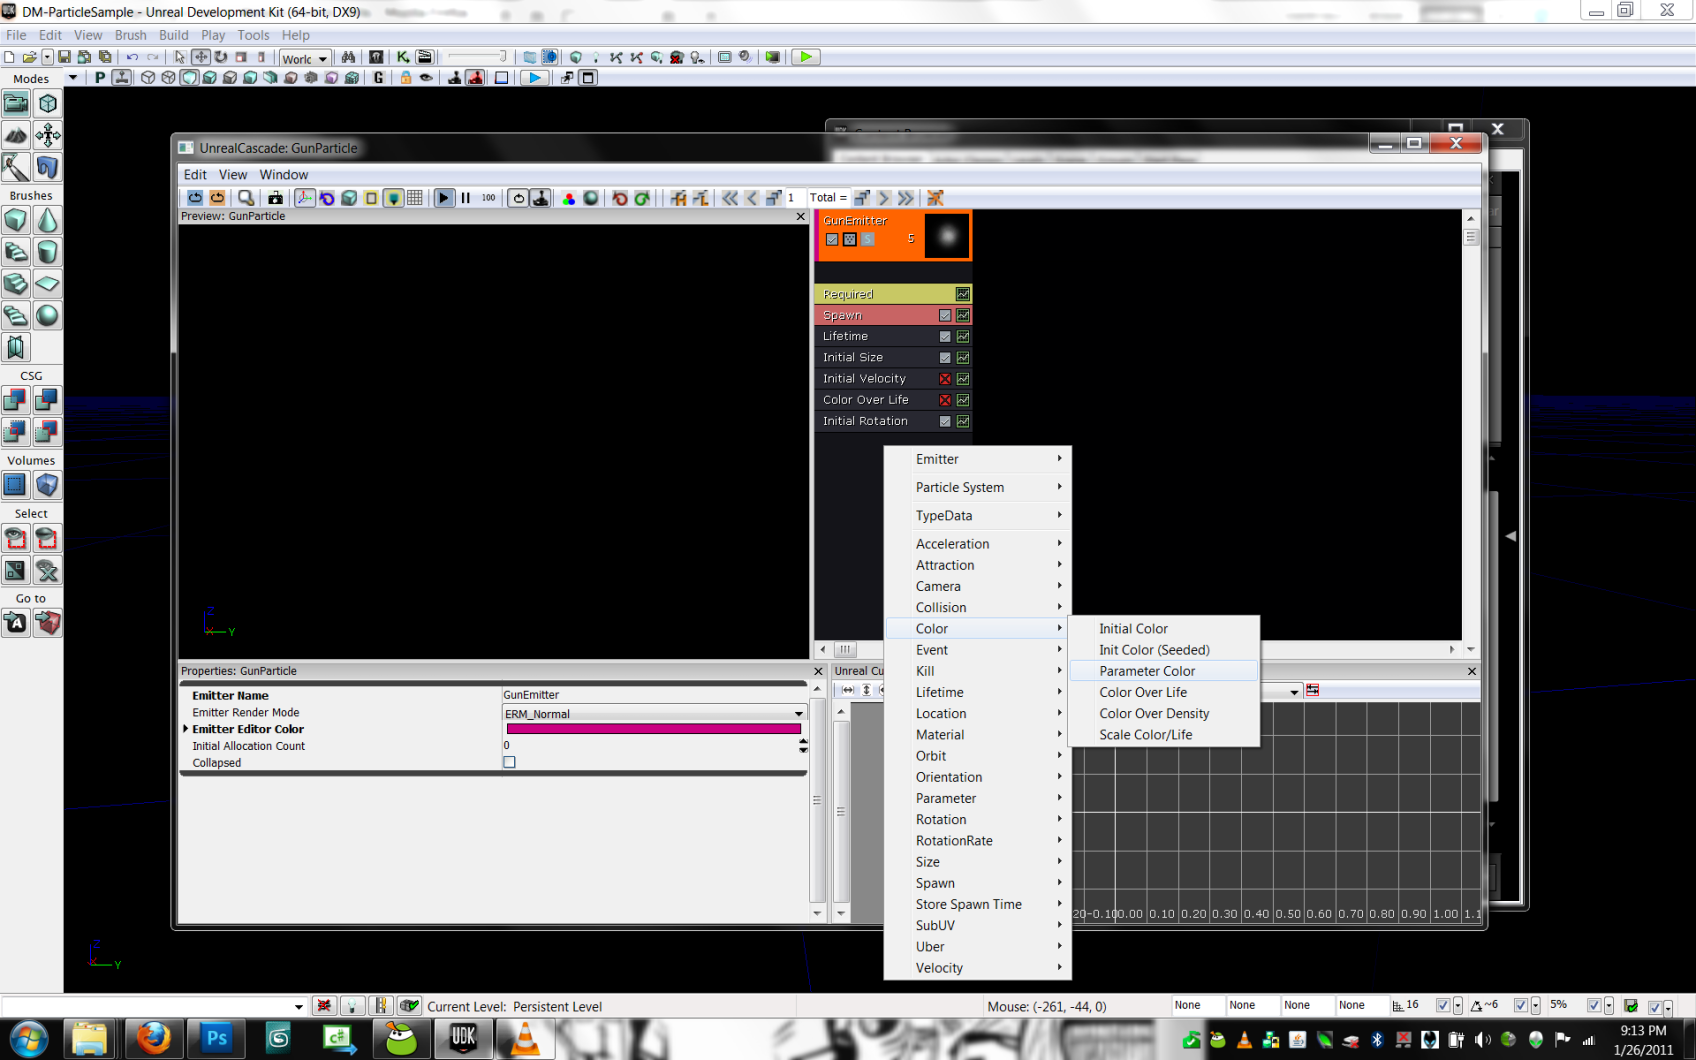1696x1060 pixels.
Task: Click the RGB background color icon
Action: (x=568, y=198)
